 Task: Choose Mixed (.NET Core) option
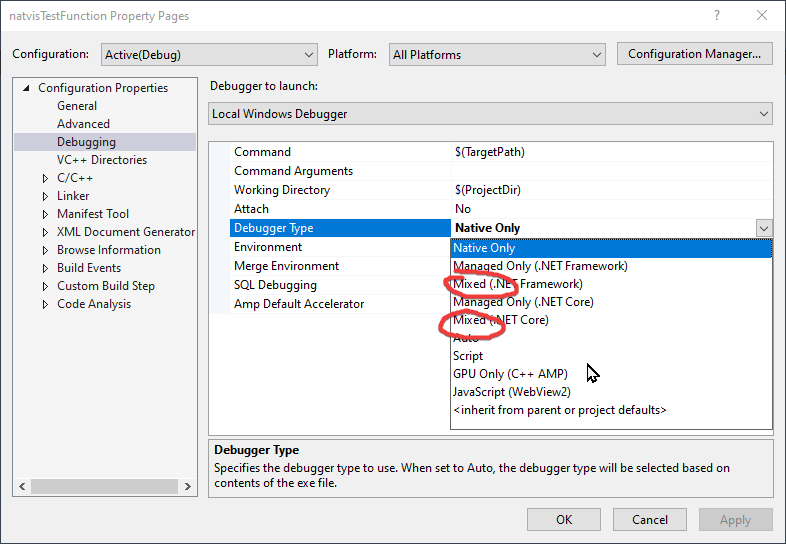[x=611, y=320]
